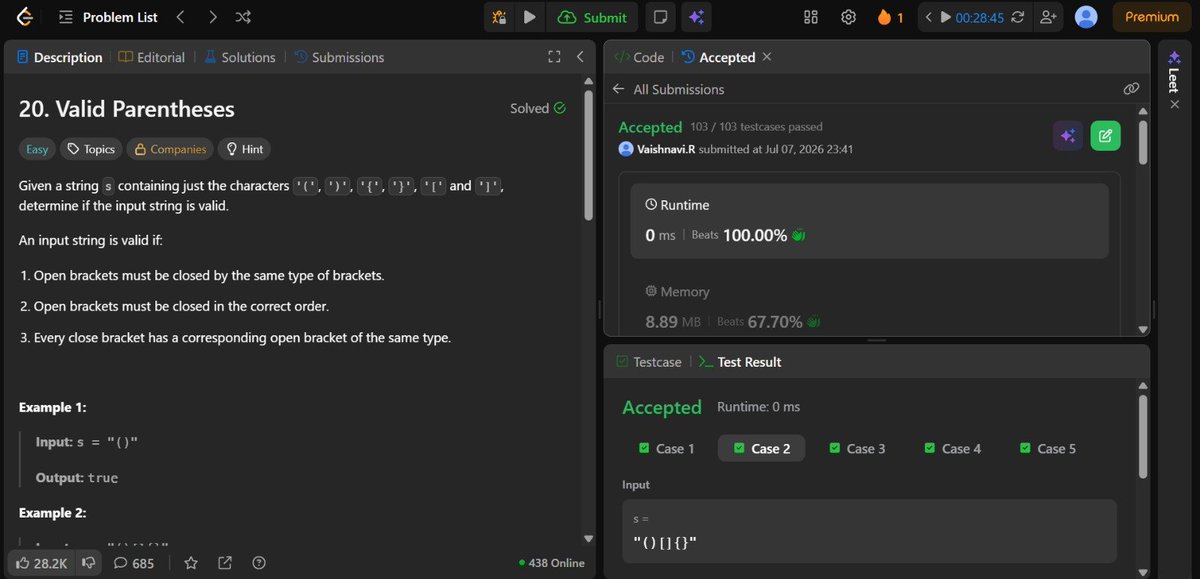This screenshot has height=579, width=1200.
Task: Submit the solution
Action: coord(593,17)
